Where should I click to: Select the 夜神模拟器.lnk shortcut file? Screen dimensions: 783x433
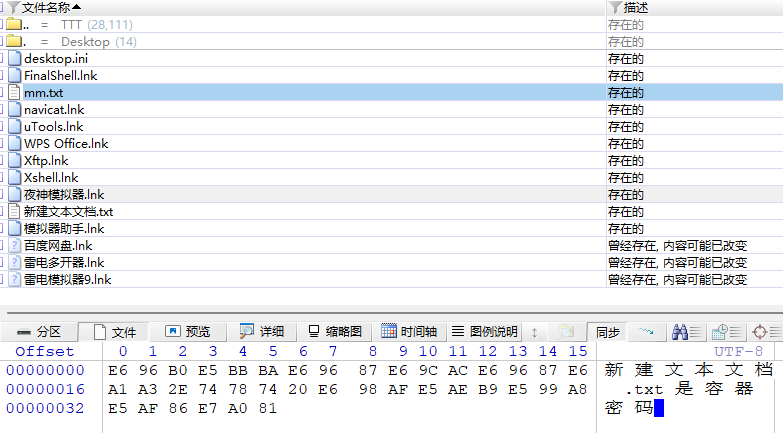coord(64,194)
